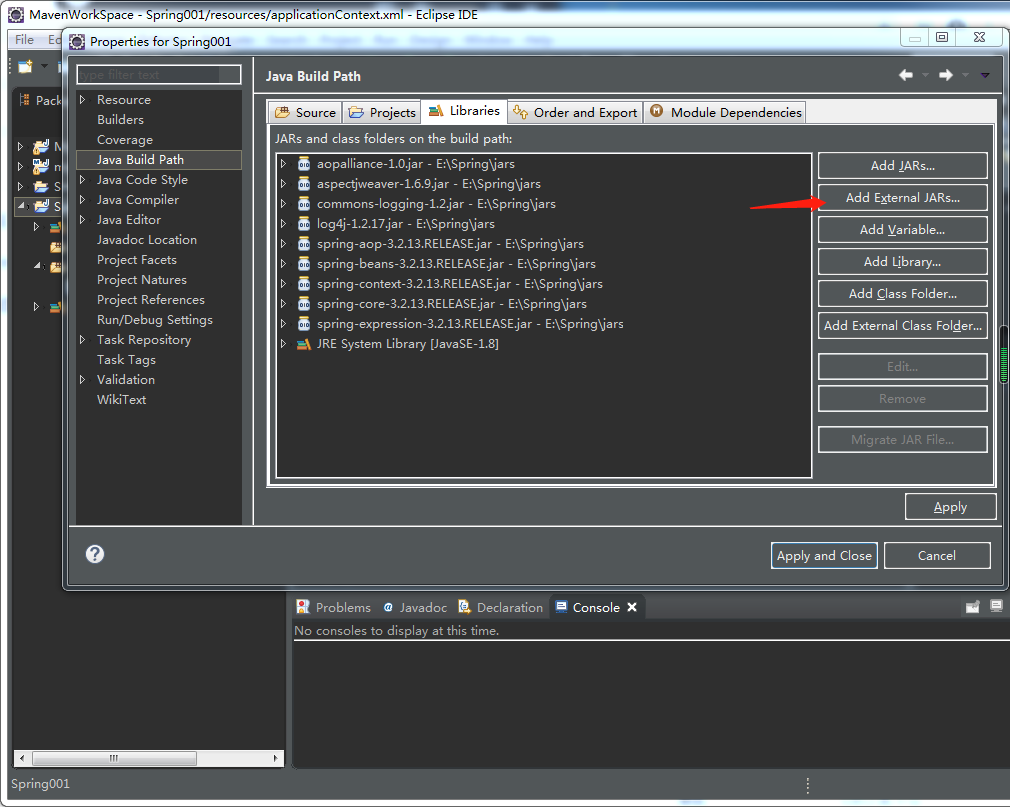Click Apply and Close button
This screenshot has width=1010, height=807.
click(x=824, y=555)
